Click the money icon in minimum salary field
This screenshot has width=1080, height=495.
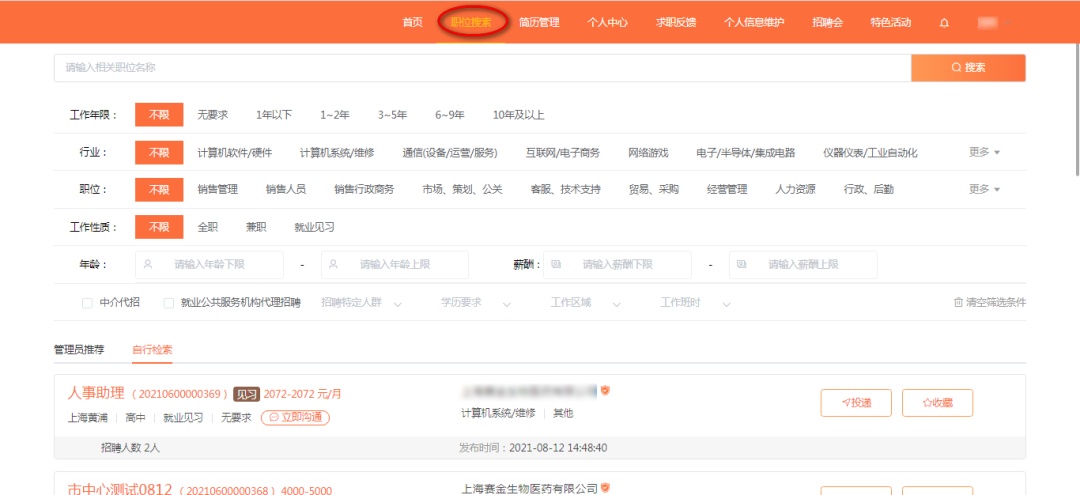coord(555,265)
